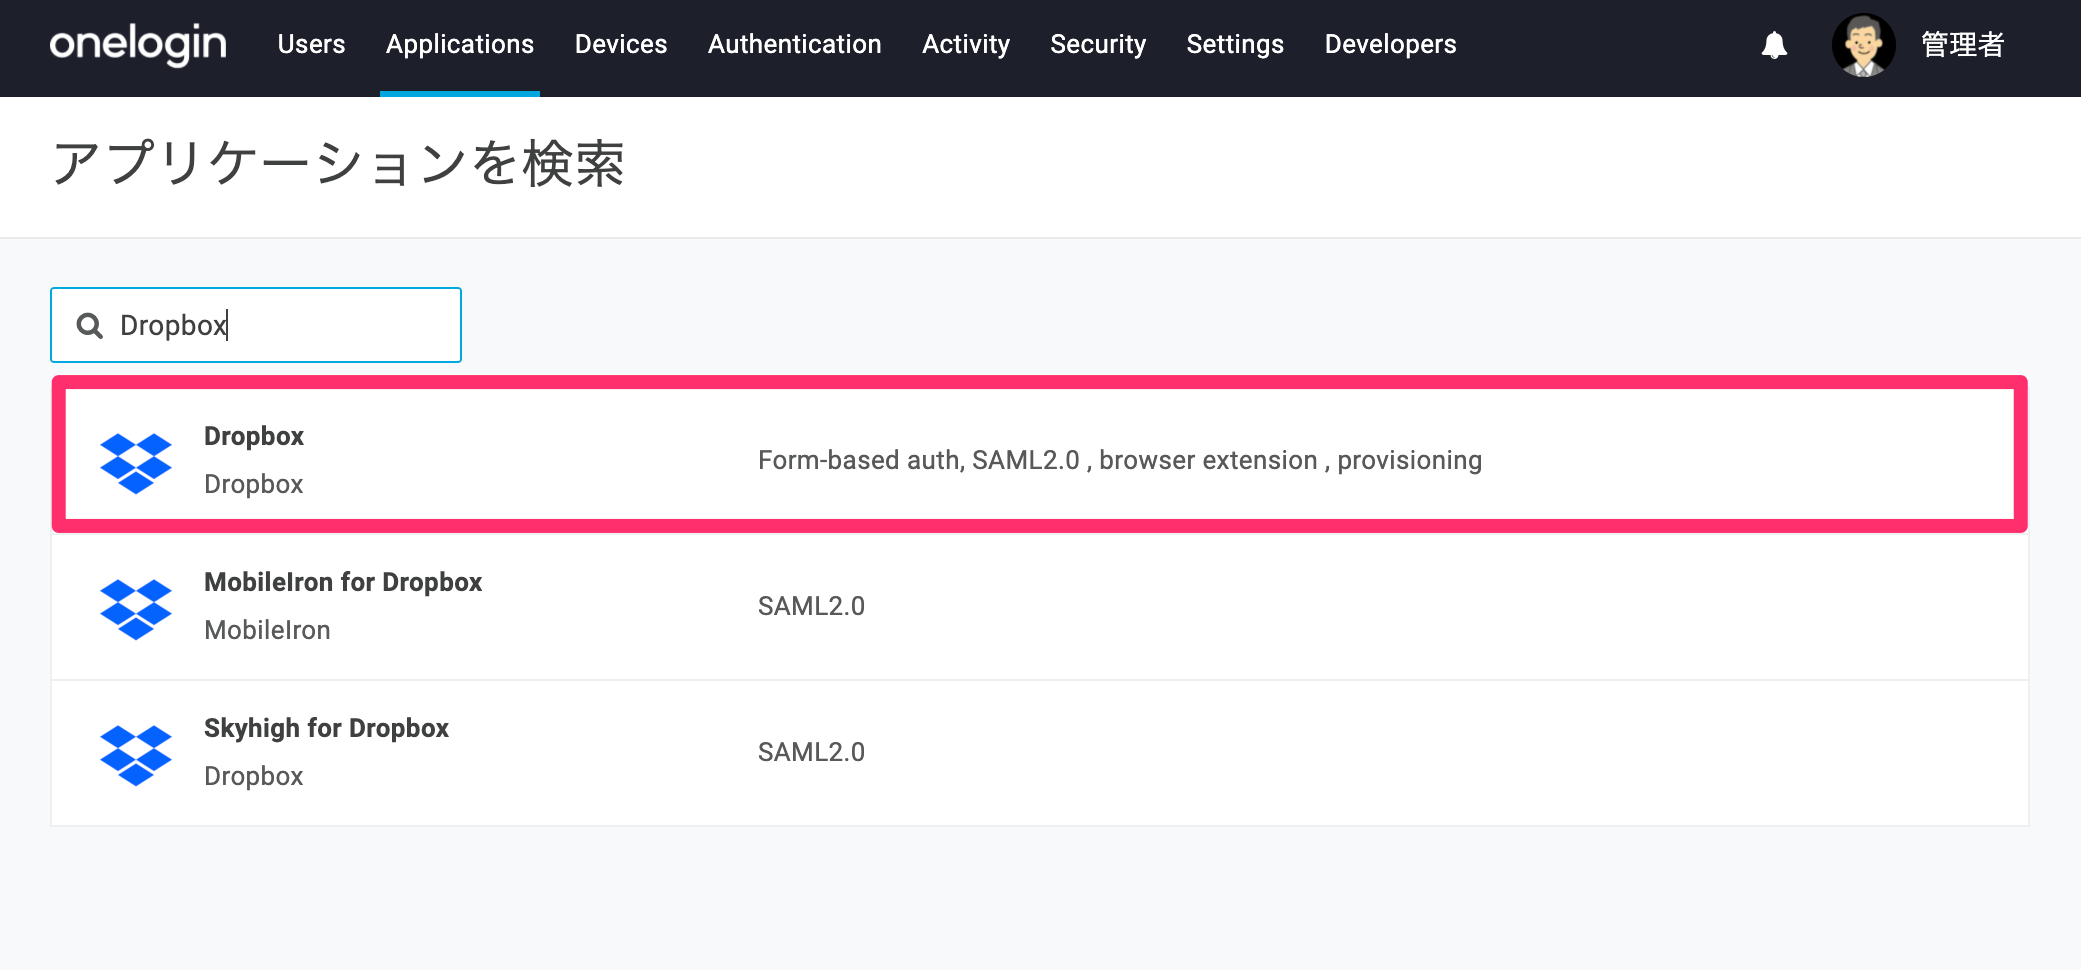Open the Applications menu

[x=460, y=44]
